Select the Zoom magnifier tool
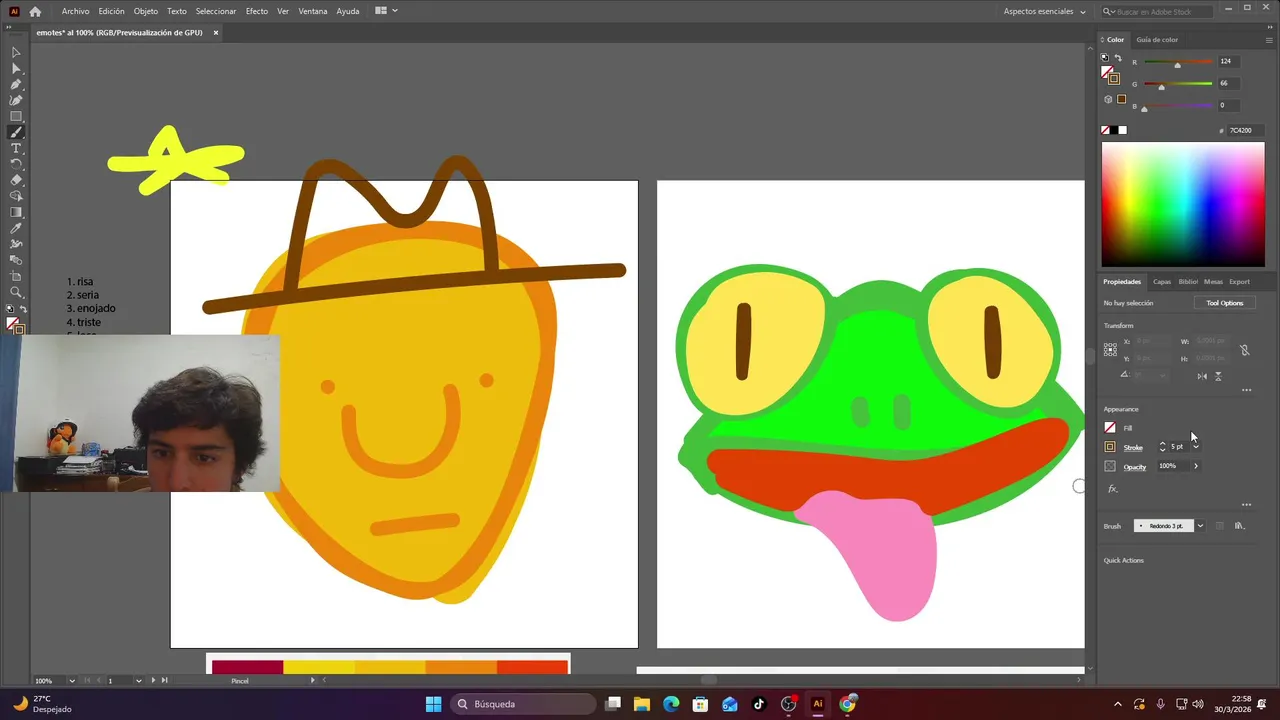Viewport: 1280px width, 720px height. click(x=16, y=292)
